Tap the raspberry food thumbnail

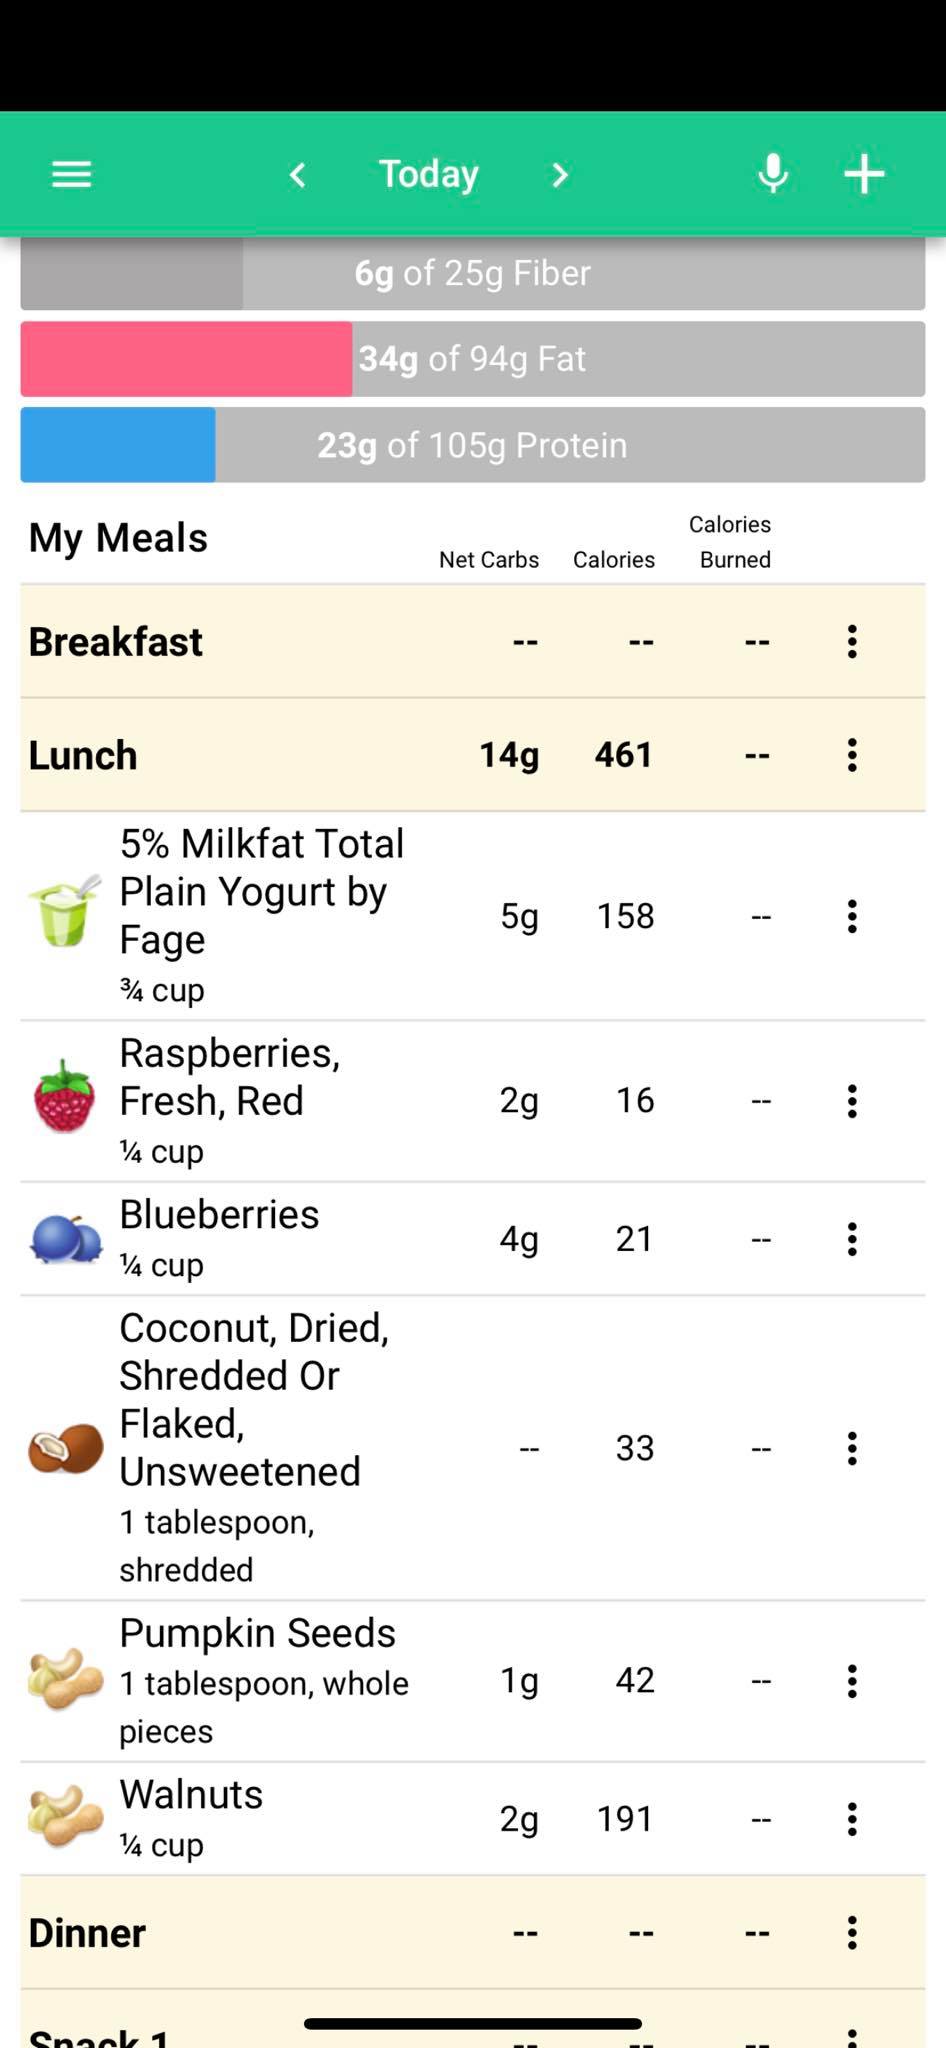click(x=64, y=1096)
